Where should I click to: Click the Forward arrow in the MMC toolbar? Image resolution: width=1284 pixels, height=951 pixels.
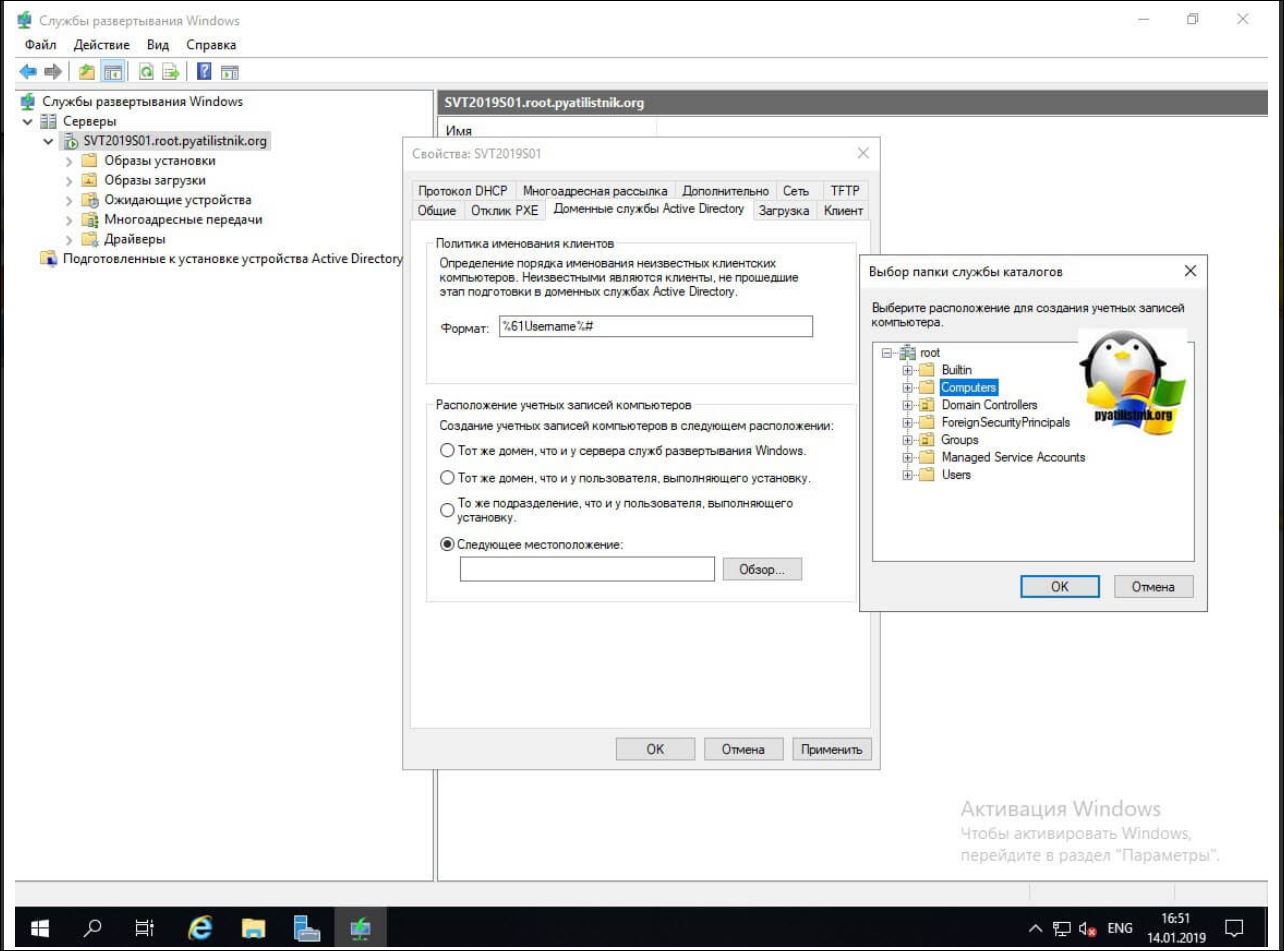pyautogui.click(x=52, y=71)
